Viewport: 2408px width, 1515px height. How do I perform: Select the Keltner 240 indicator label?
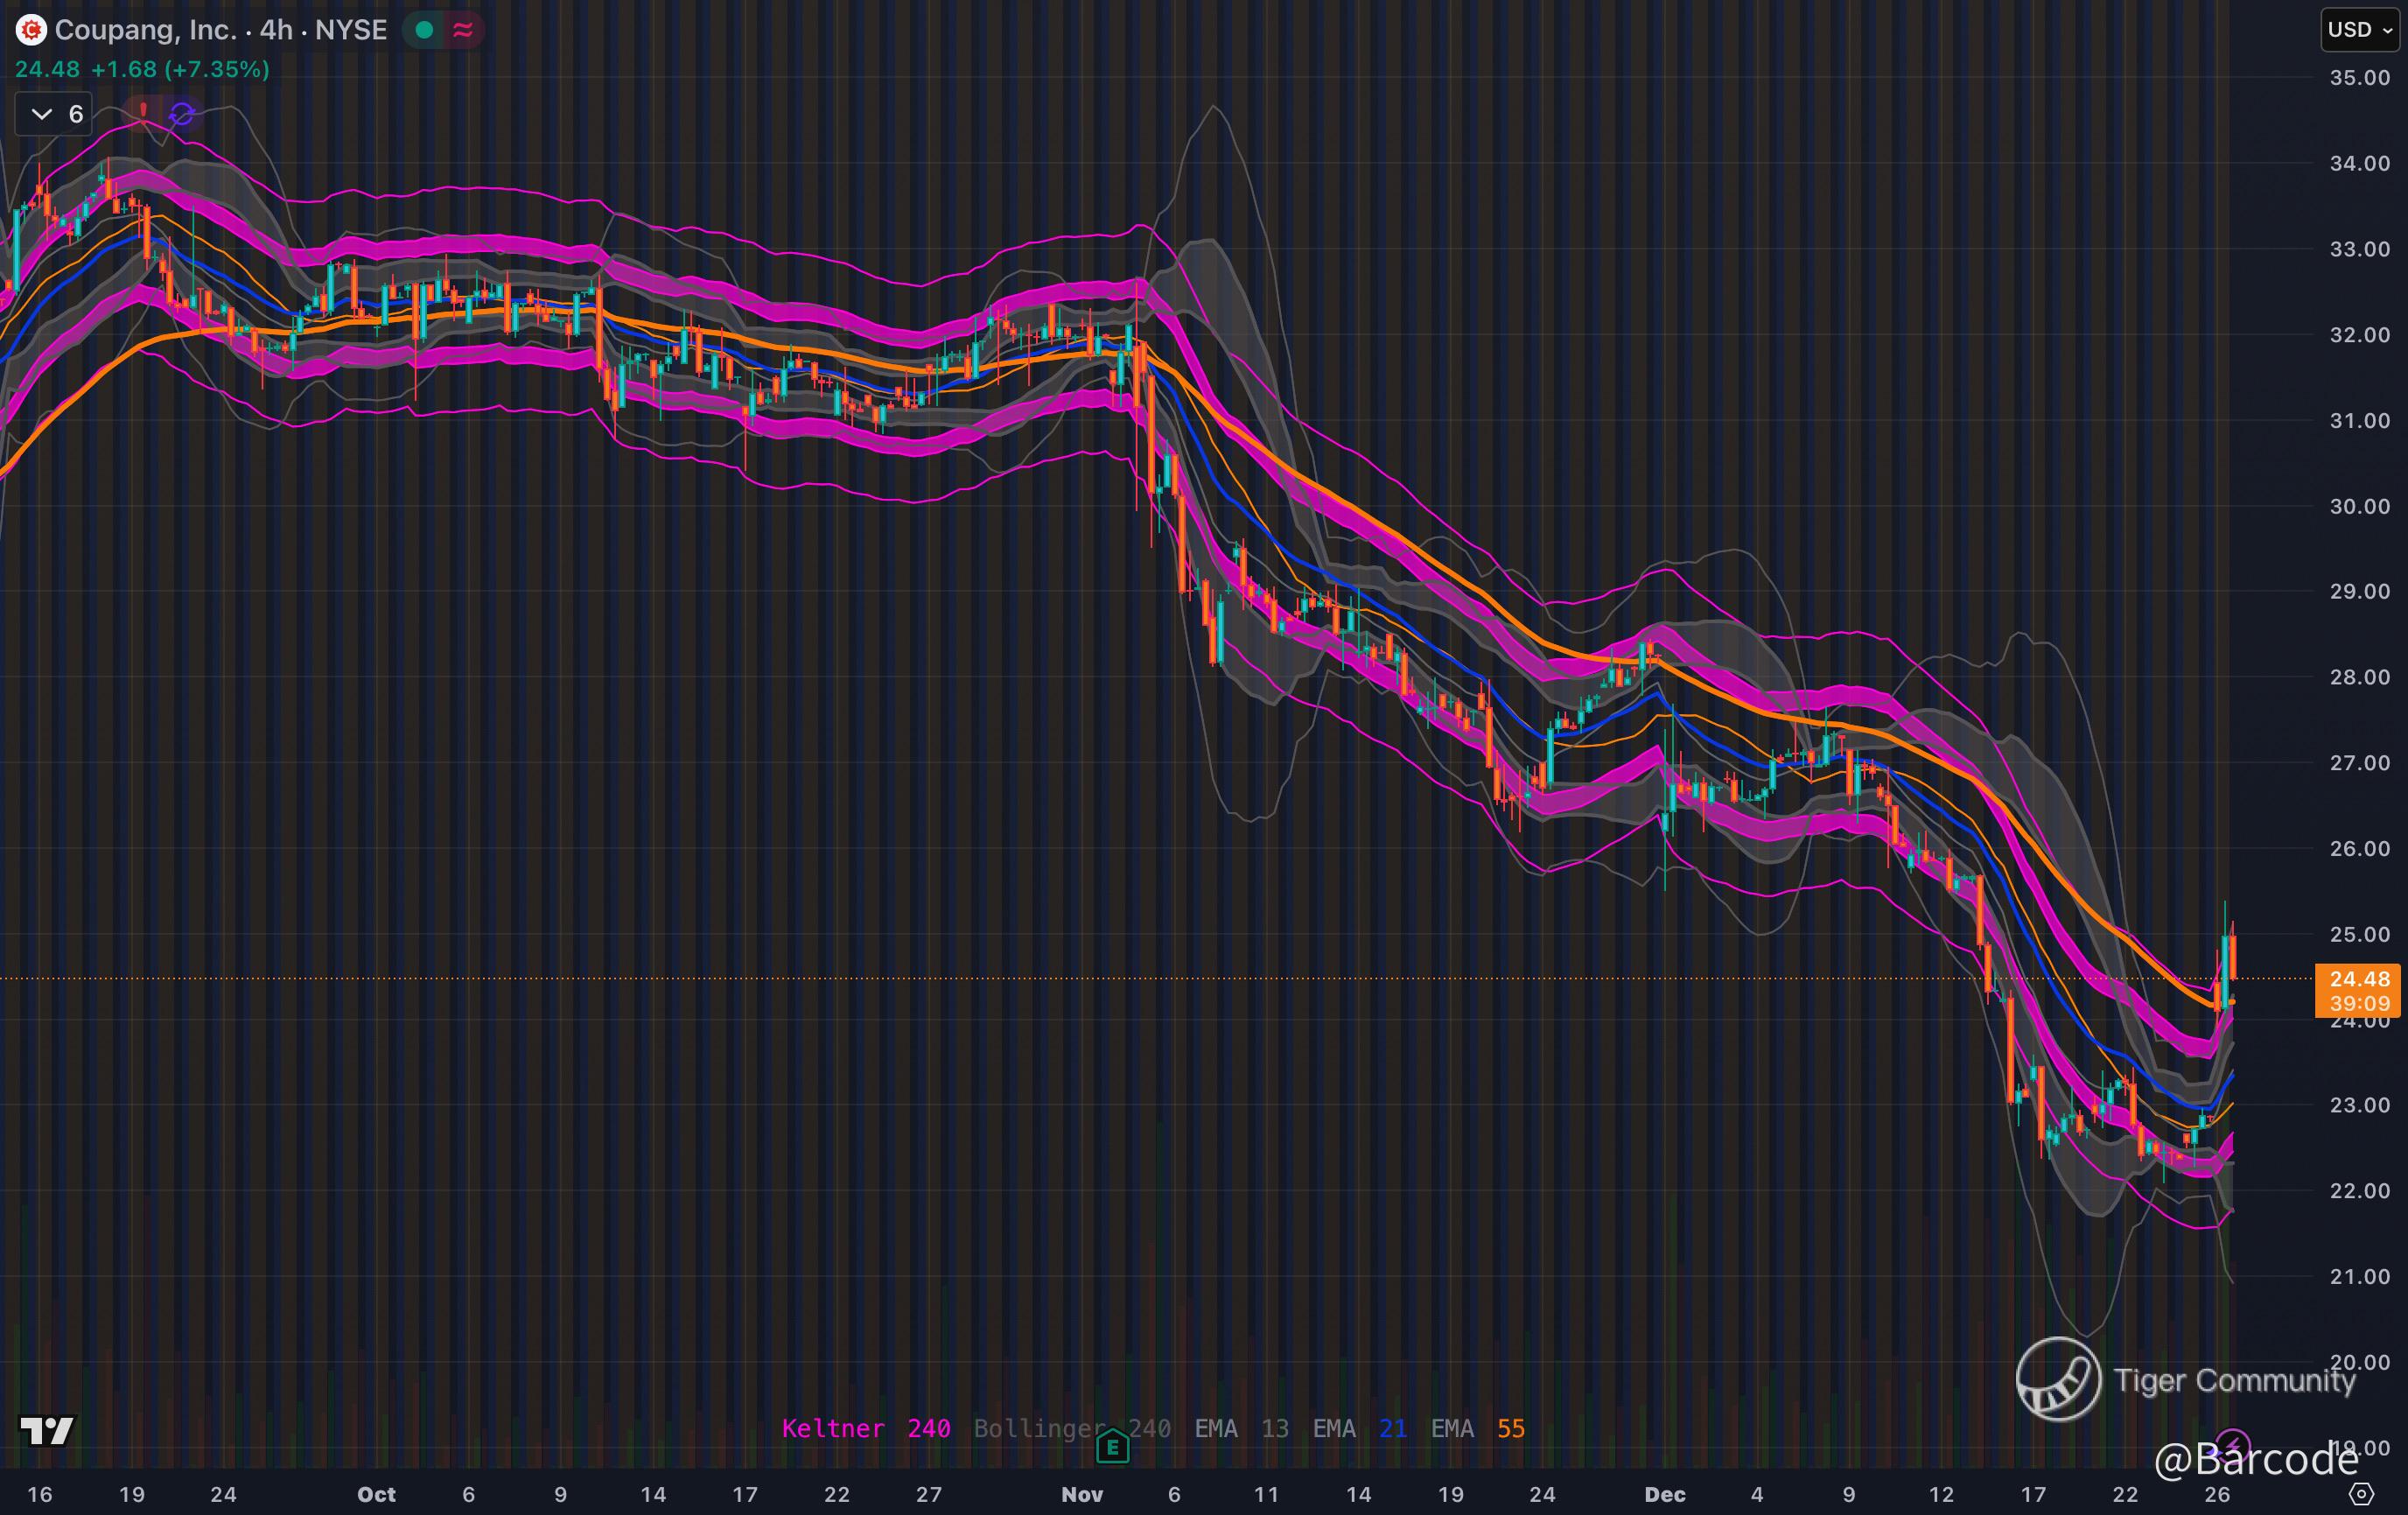tap(865, 1428)
